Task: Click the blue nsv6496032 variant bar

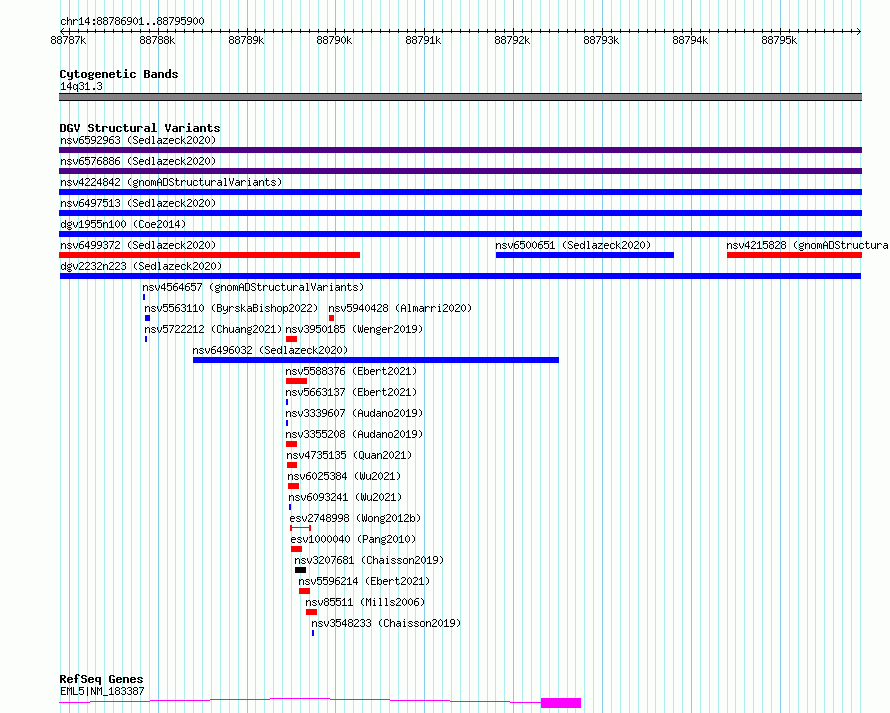Action: pos(376,360)
